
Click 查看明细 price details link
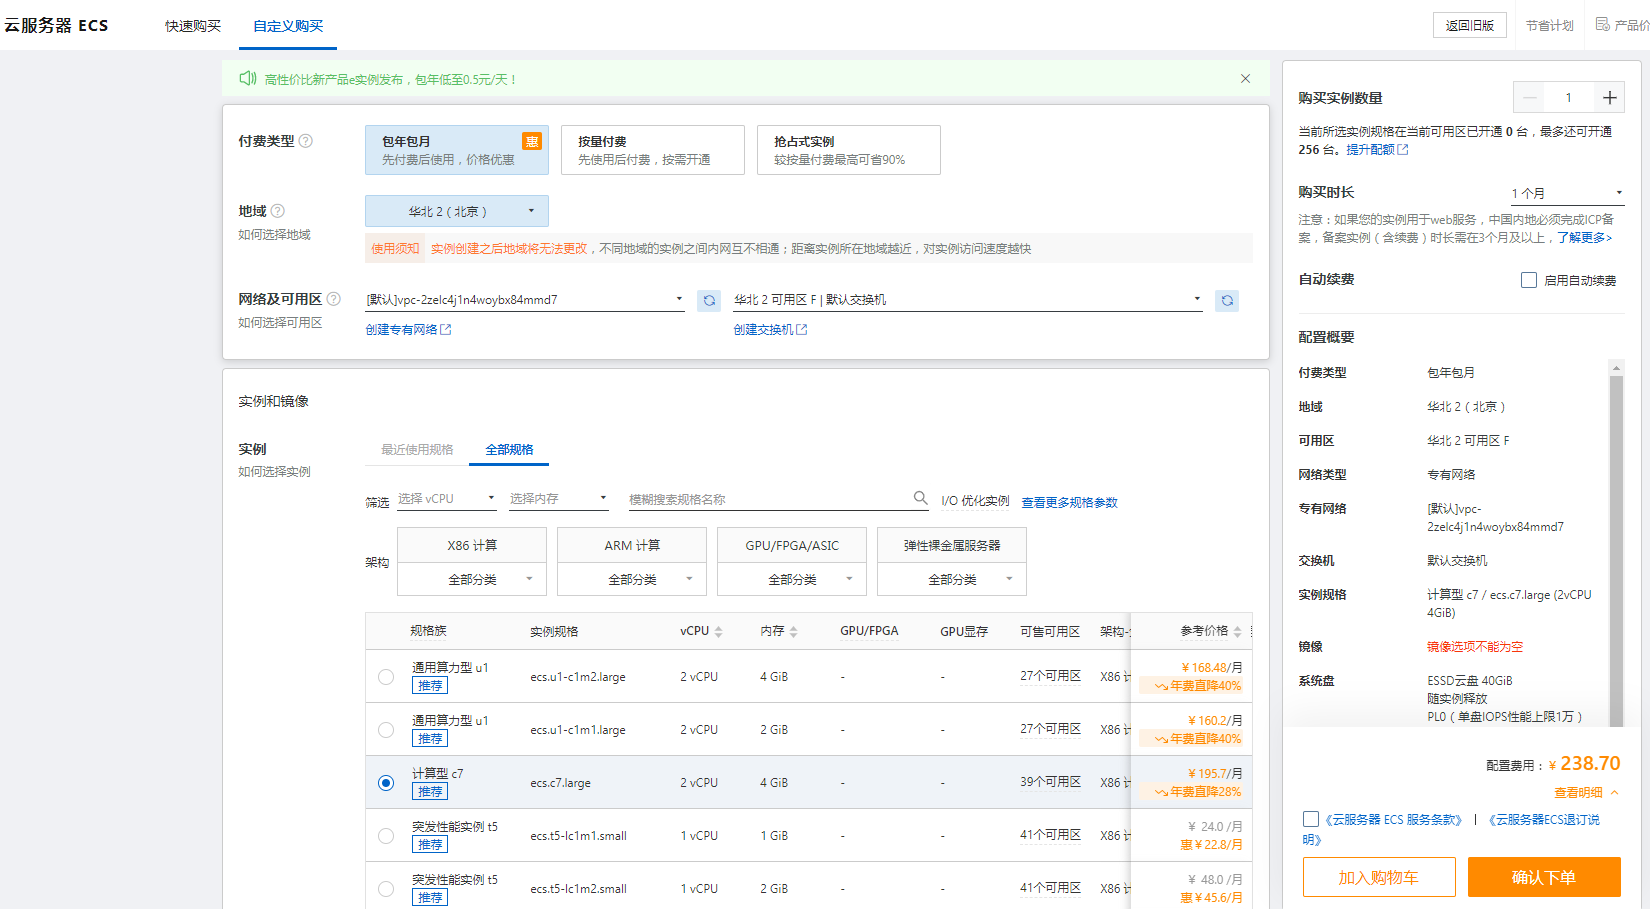click(x=1578, y=793)
